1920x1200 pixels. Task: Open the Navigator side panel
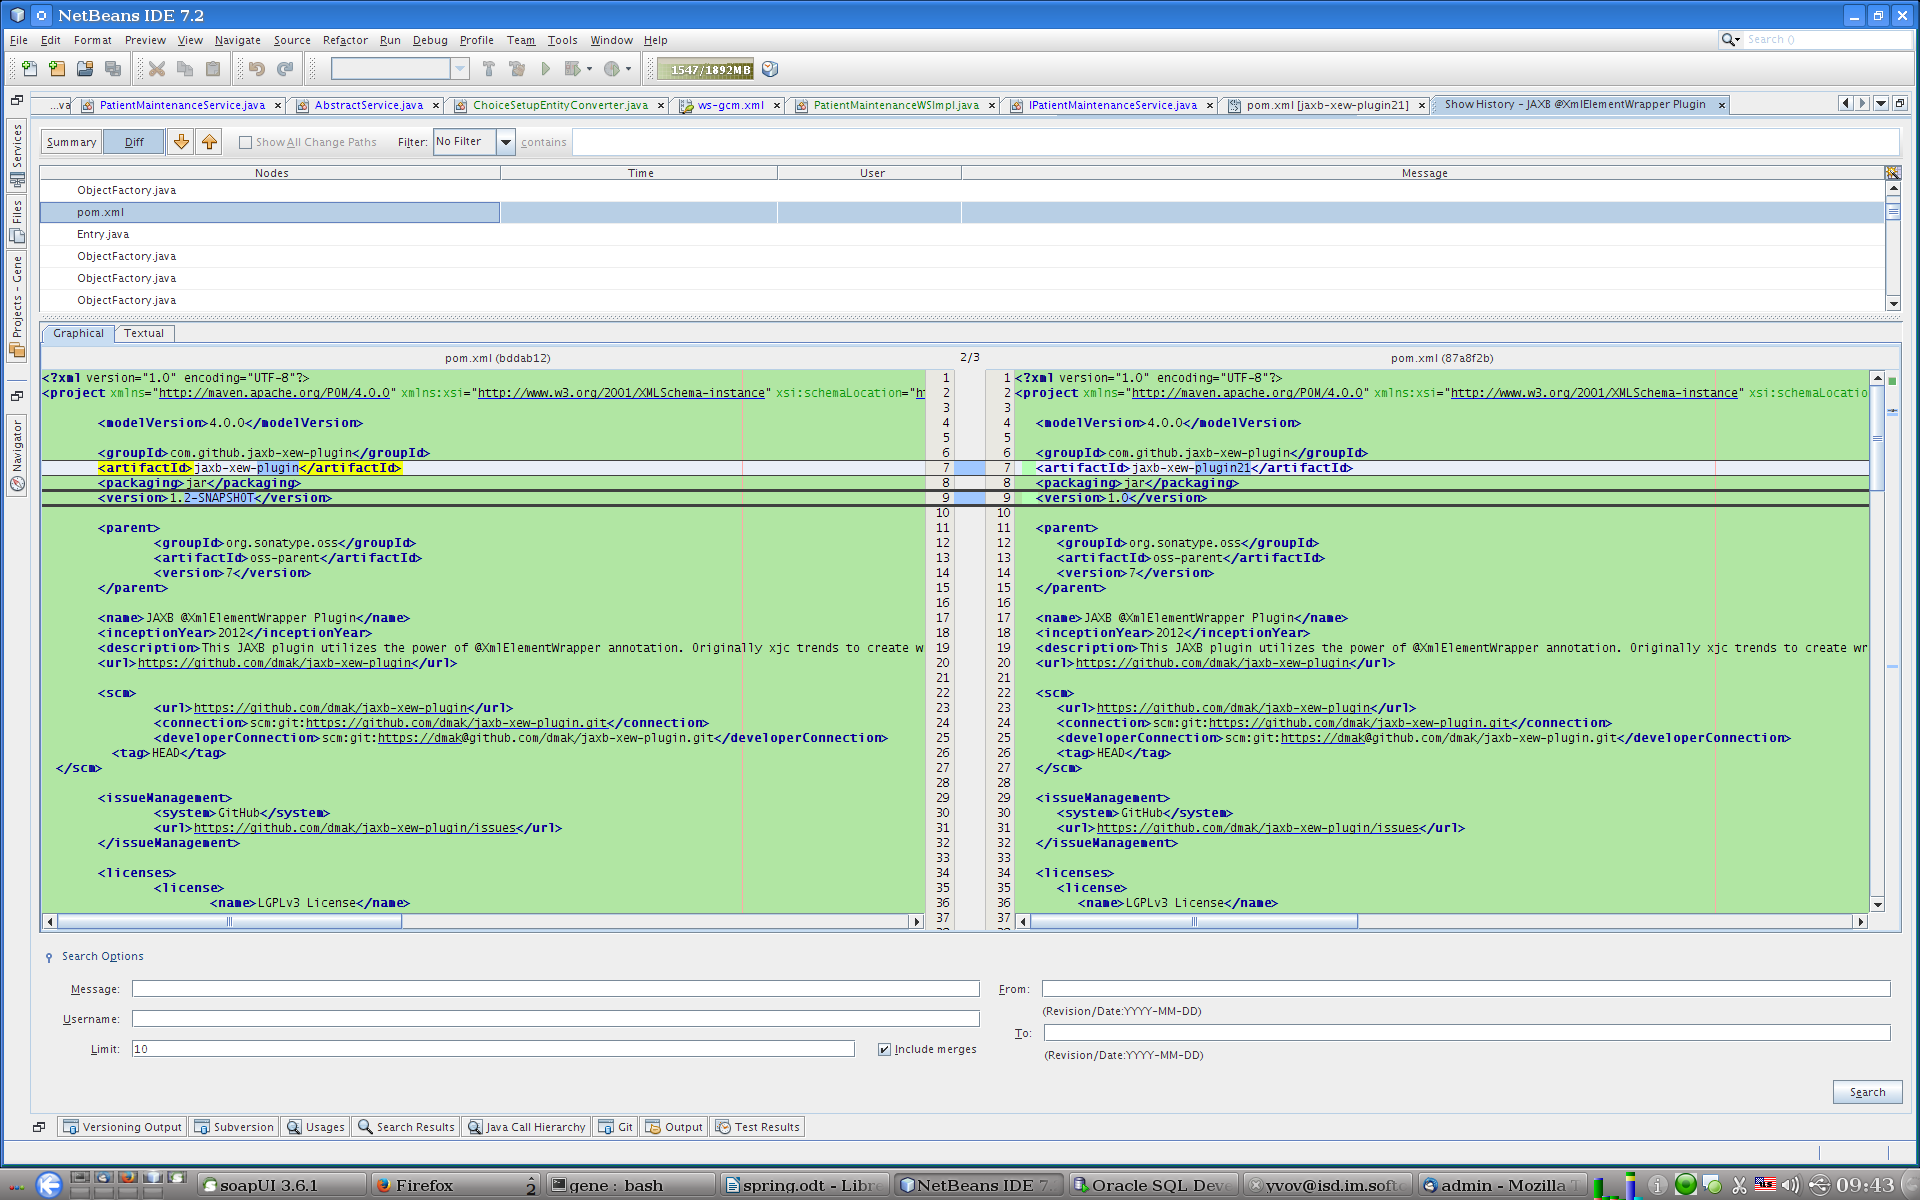point(17,455)
